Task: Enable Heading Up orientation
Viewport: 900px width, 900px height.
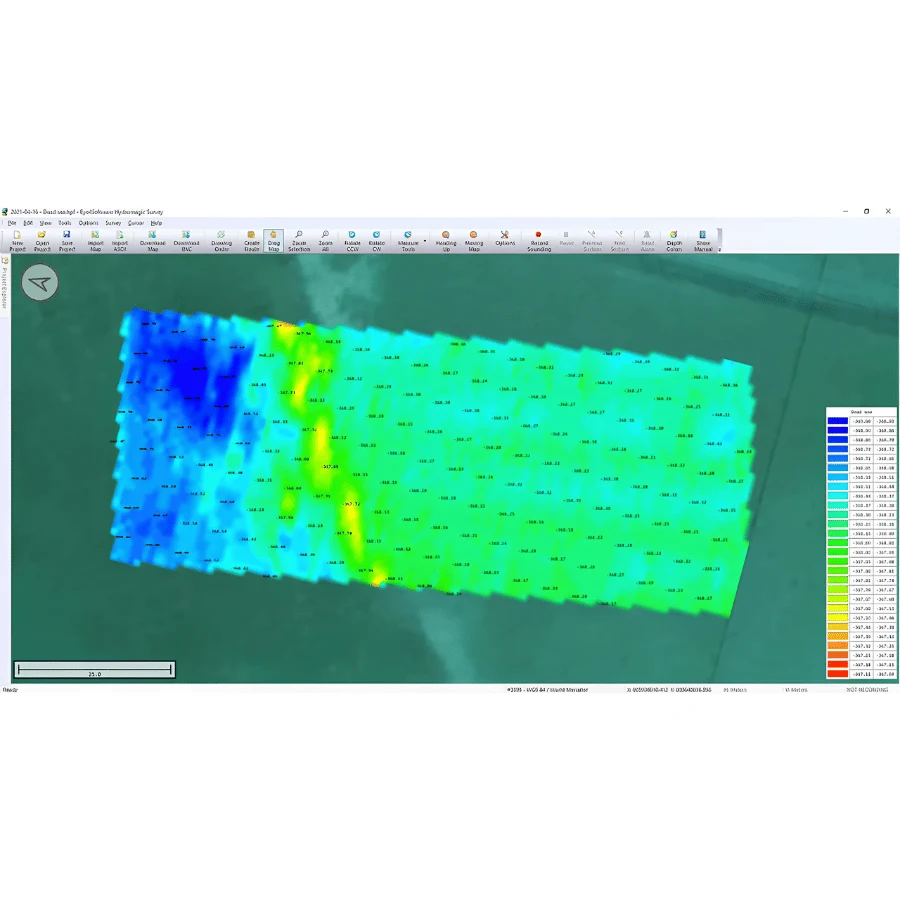Action: pyautogui.click(x=446, y=241)
